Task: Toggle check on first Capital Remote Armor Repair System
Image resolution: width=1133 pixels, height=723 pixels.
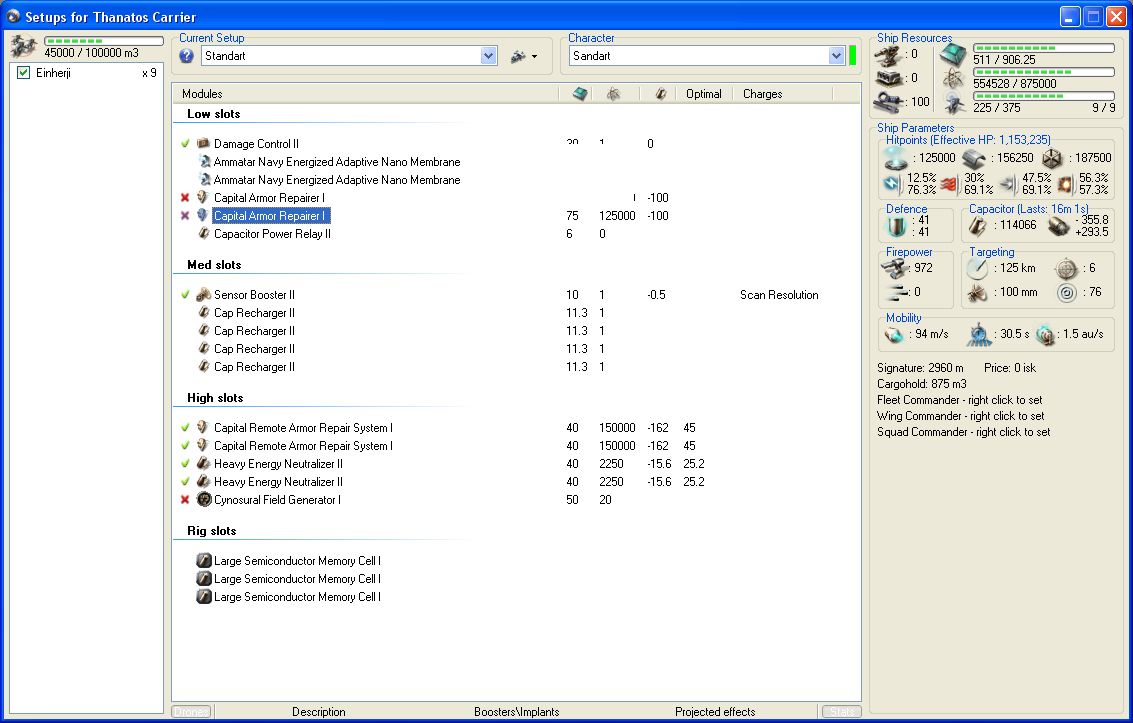Action: click(x=185, y=427)
